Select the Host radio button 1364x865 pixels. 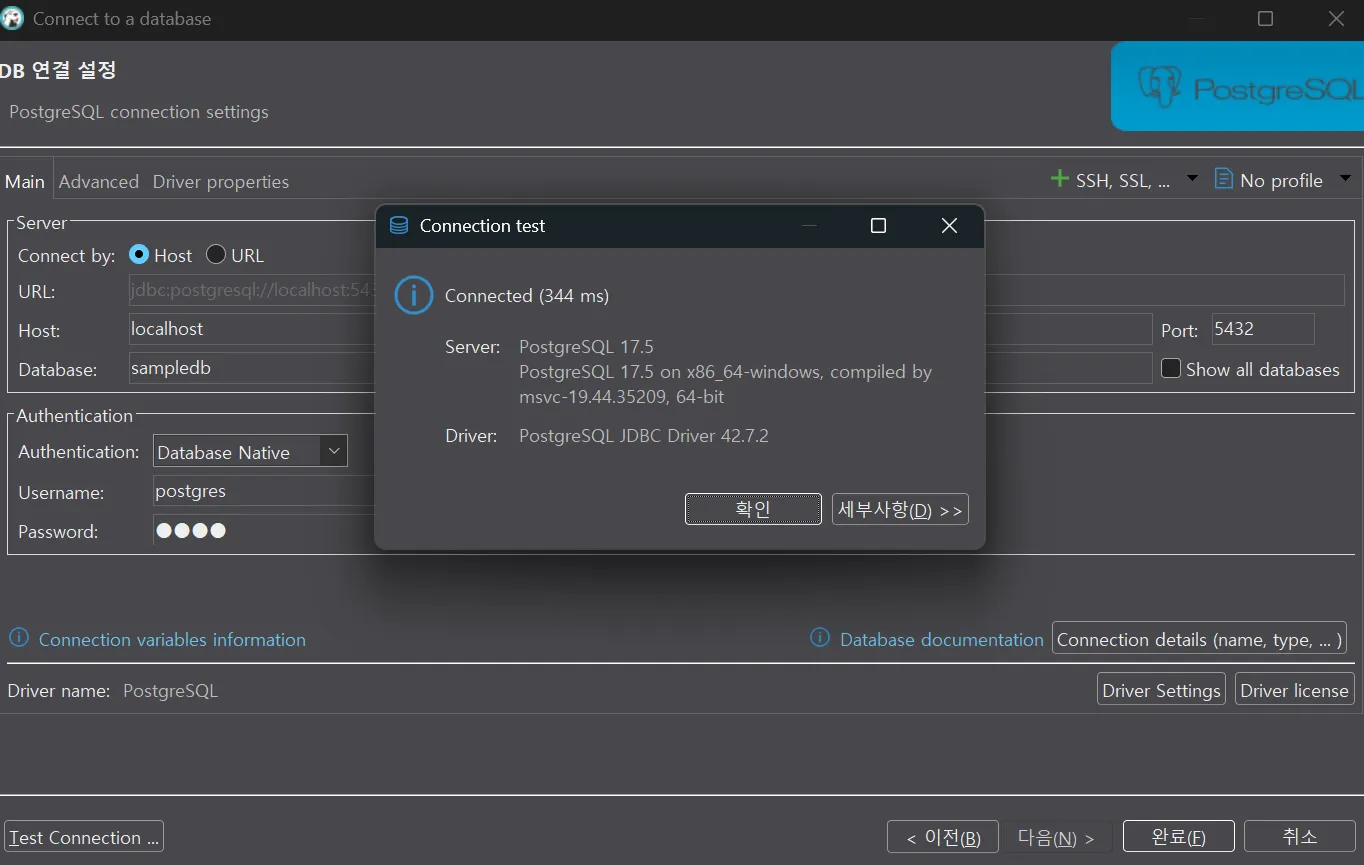pyautogui.click(x=139, y=255)
